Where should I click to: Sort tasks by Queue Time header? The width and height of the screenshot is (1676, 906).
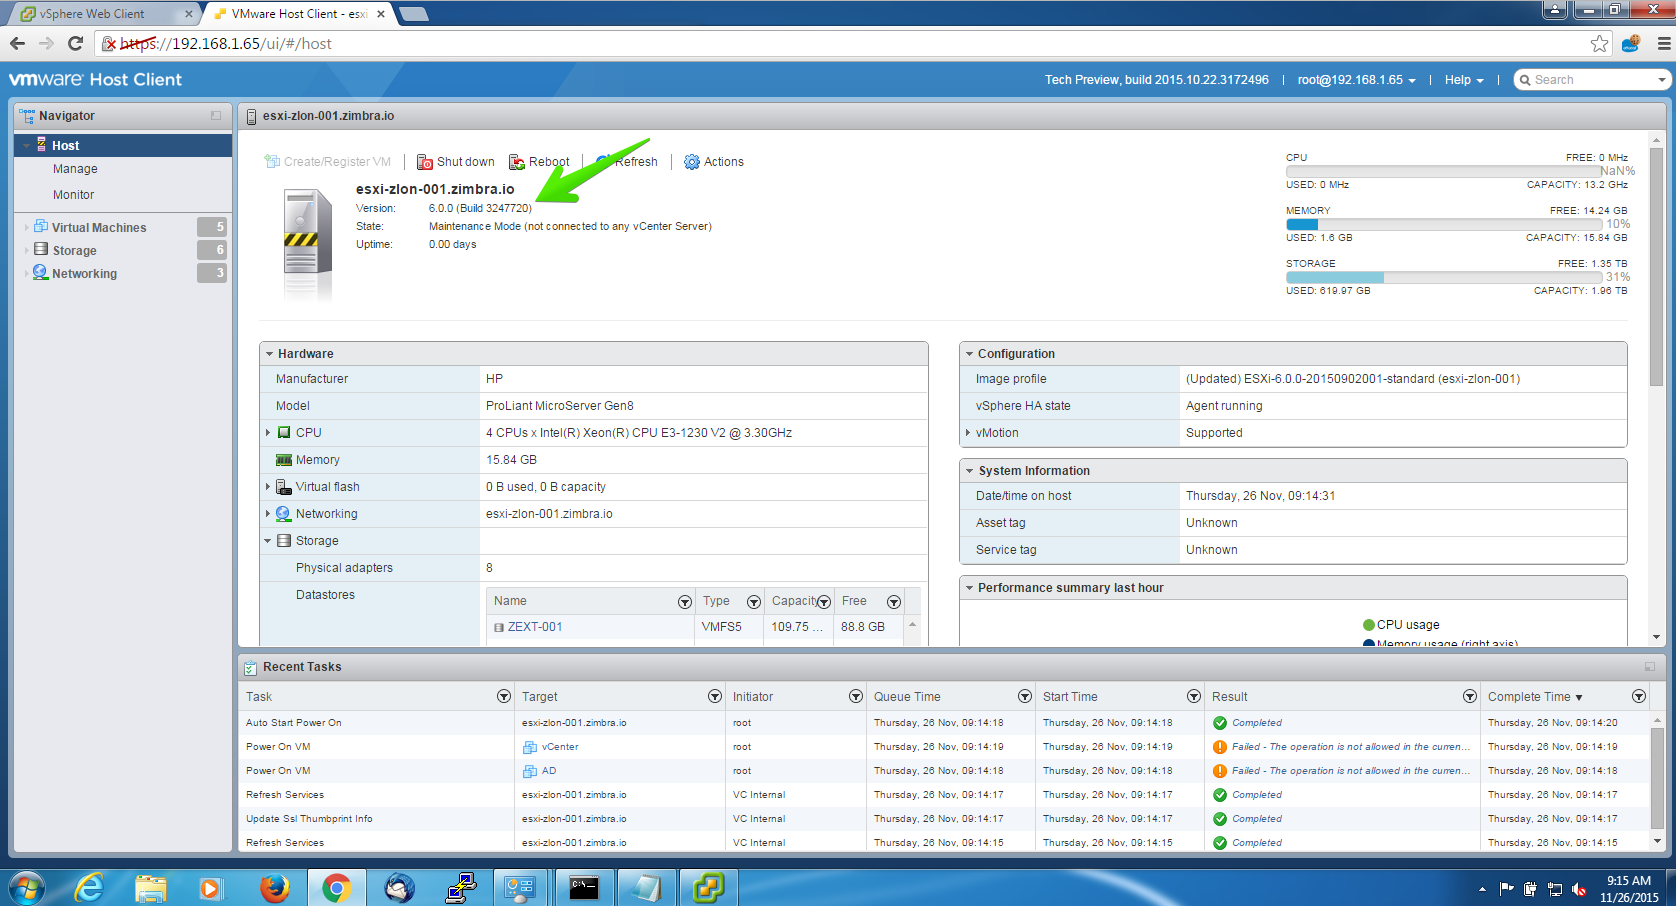(x=907, y=697)
